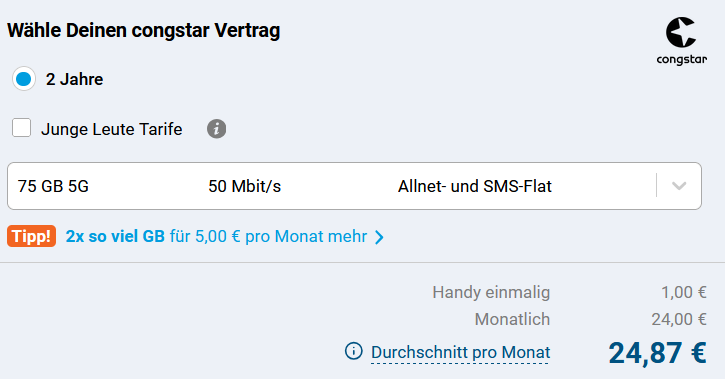The image size is (725, 379).
Task: Click the orange Tipp! badge
Action: (31, 236)
